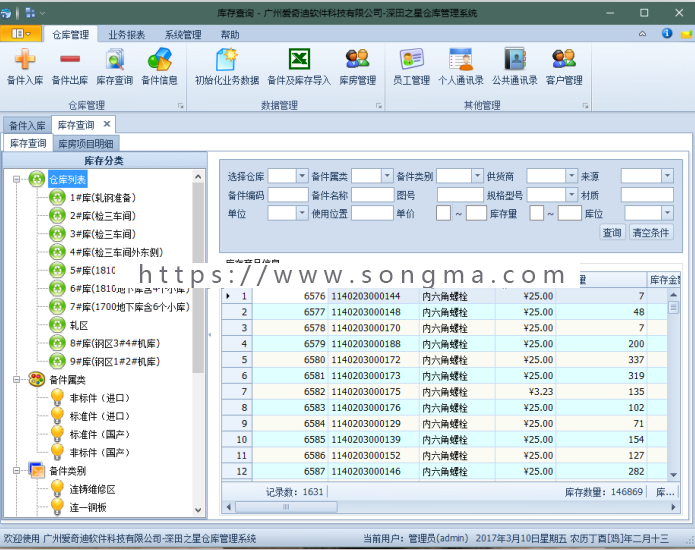Open 库存查询 ribbon icon
This screenshot has height=550, width=695.
114,66
